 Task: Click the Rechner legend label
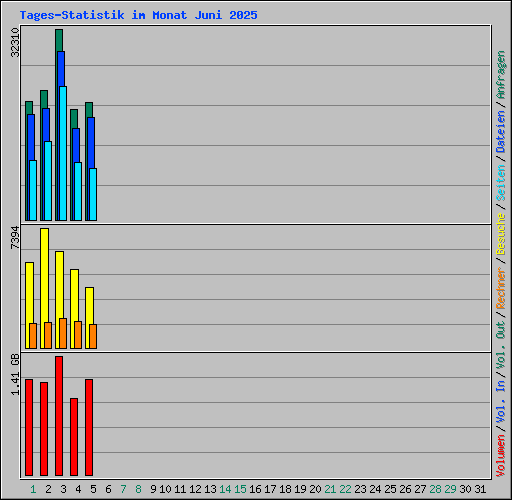point(501,288)
